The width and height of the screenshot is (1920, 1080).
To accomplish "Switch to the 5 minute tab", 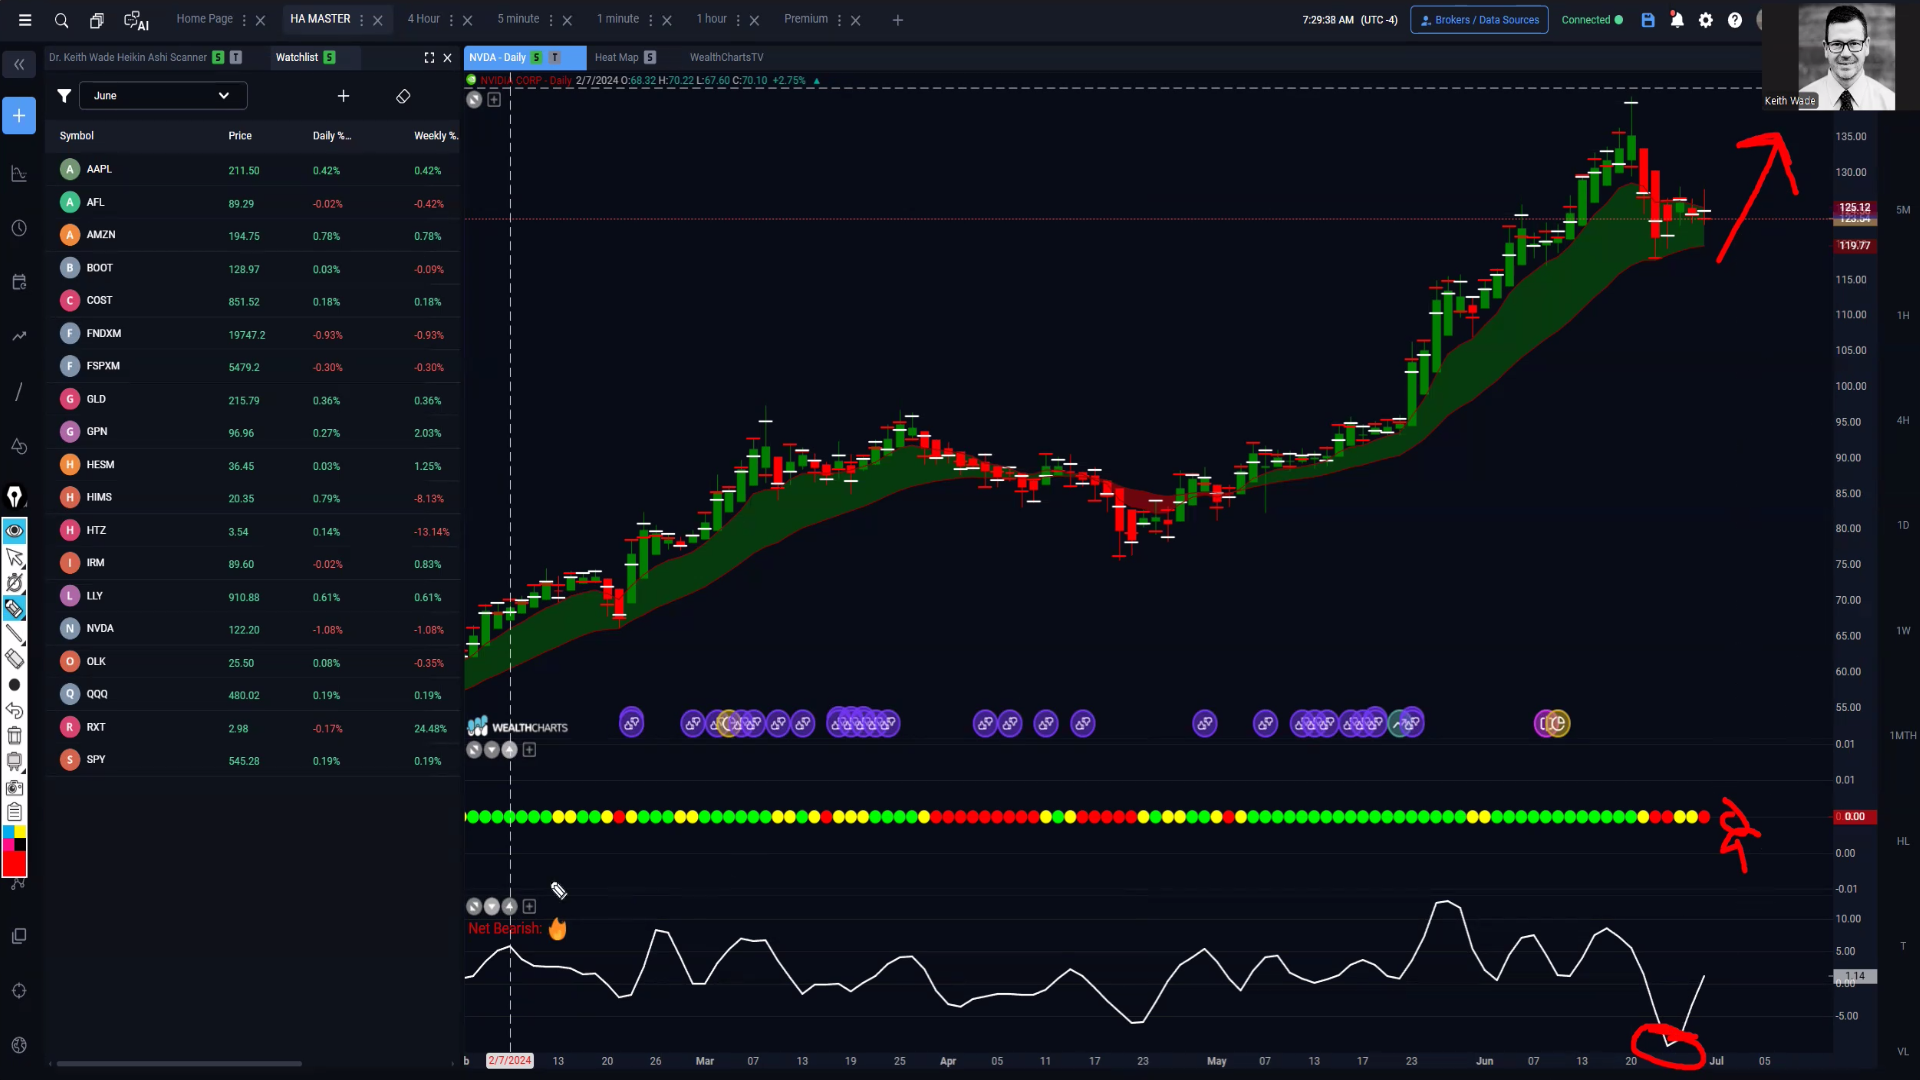I will click(x=518, y=19).
